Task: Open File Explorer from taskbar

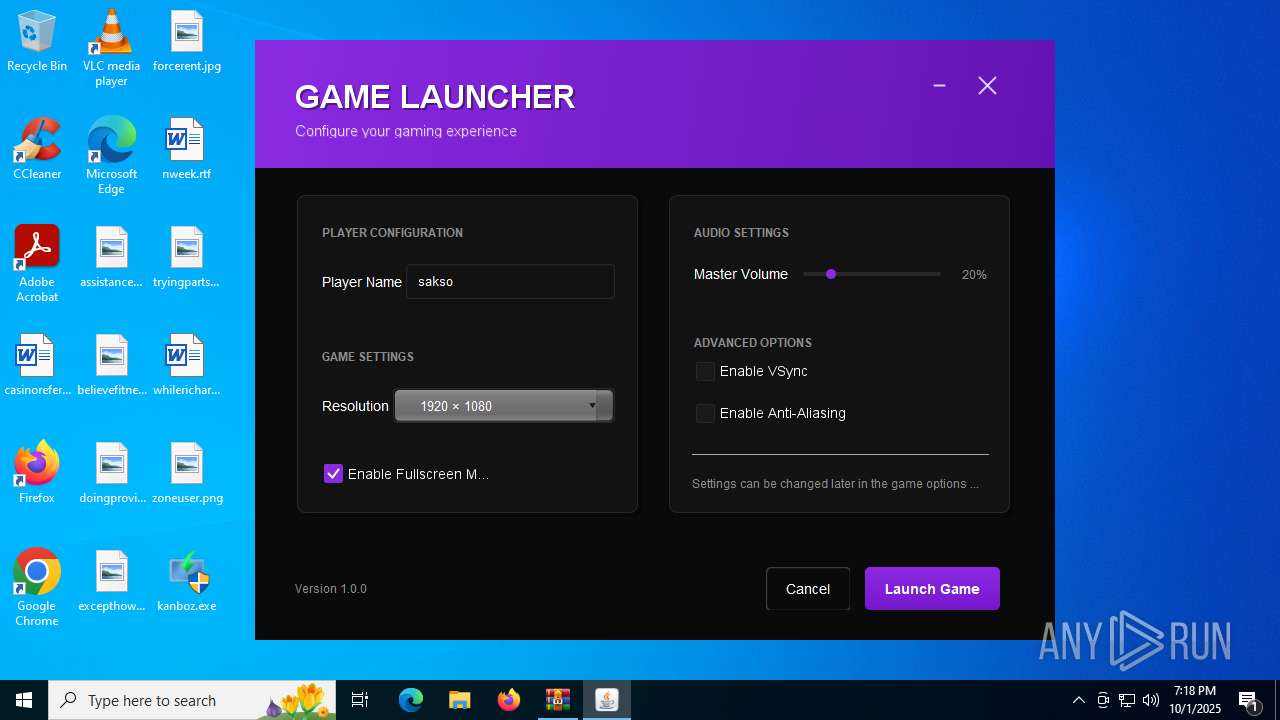Action: click(x=459, y=700)
